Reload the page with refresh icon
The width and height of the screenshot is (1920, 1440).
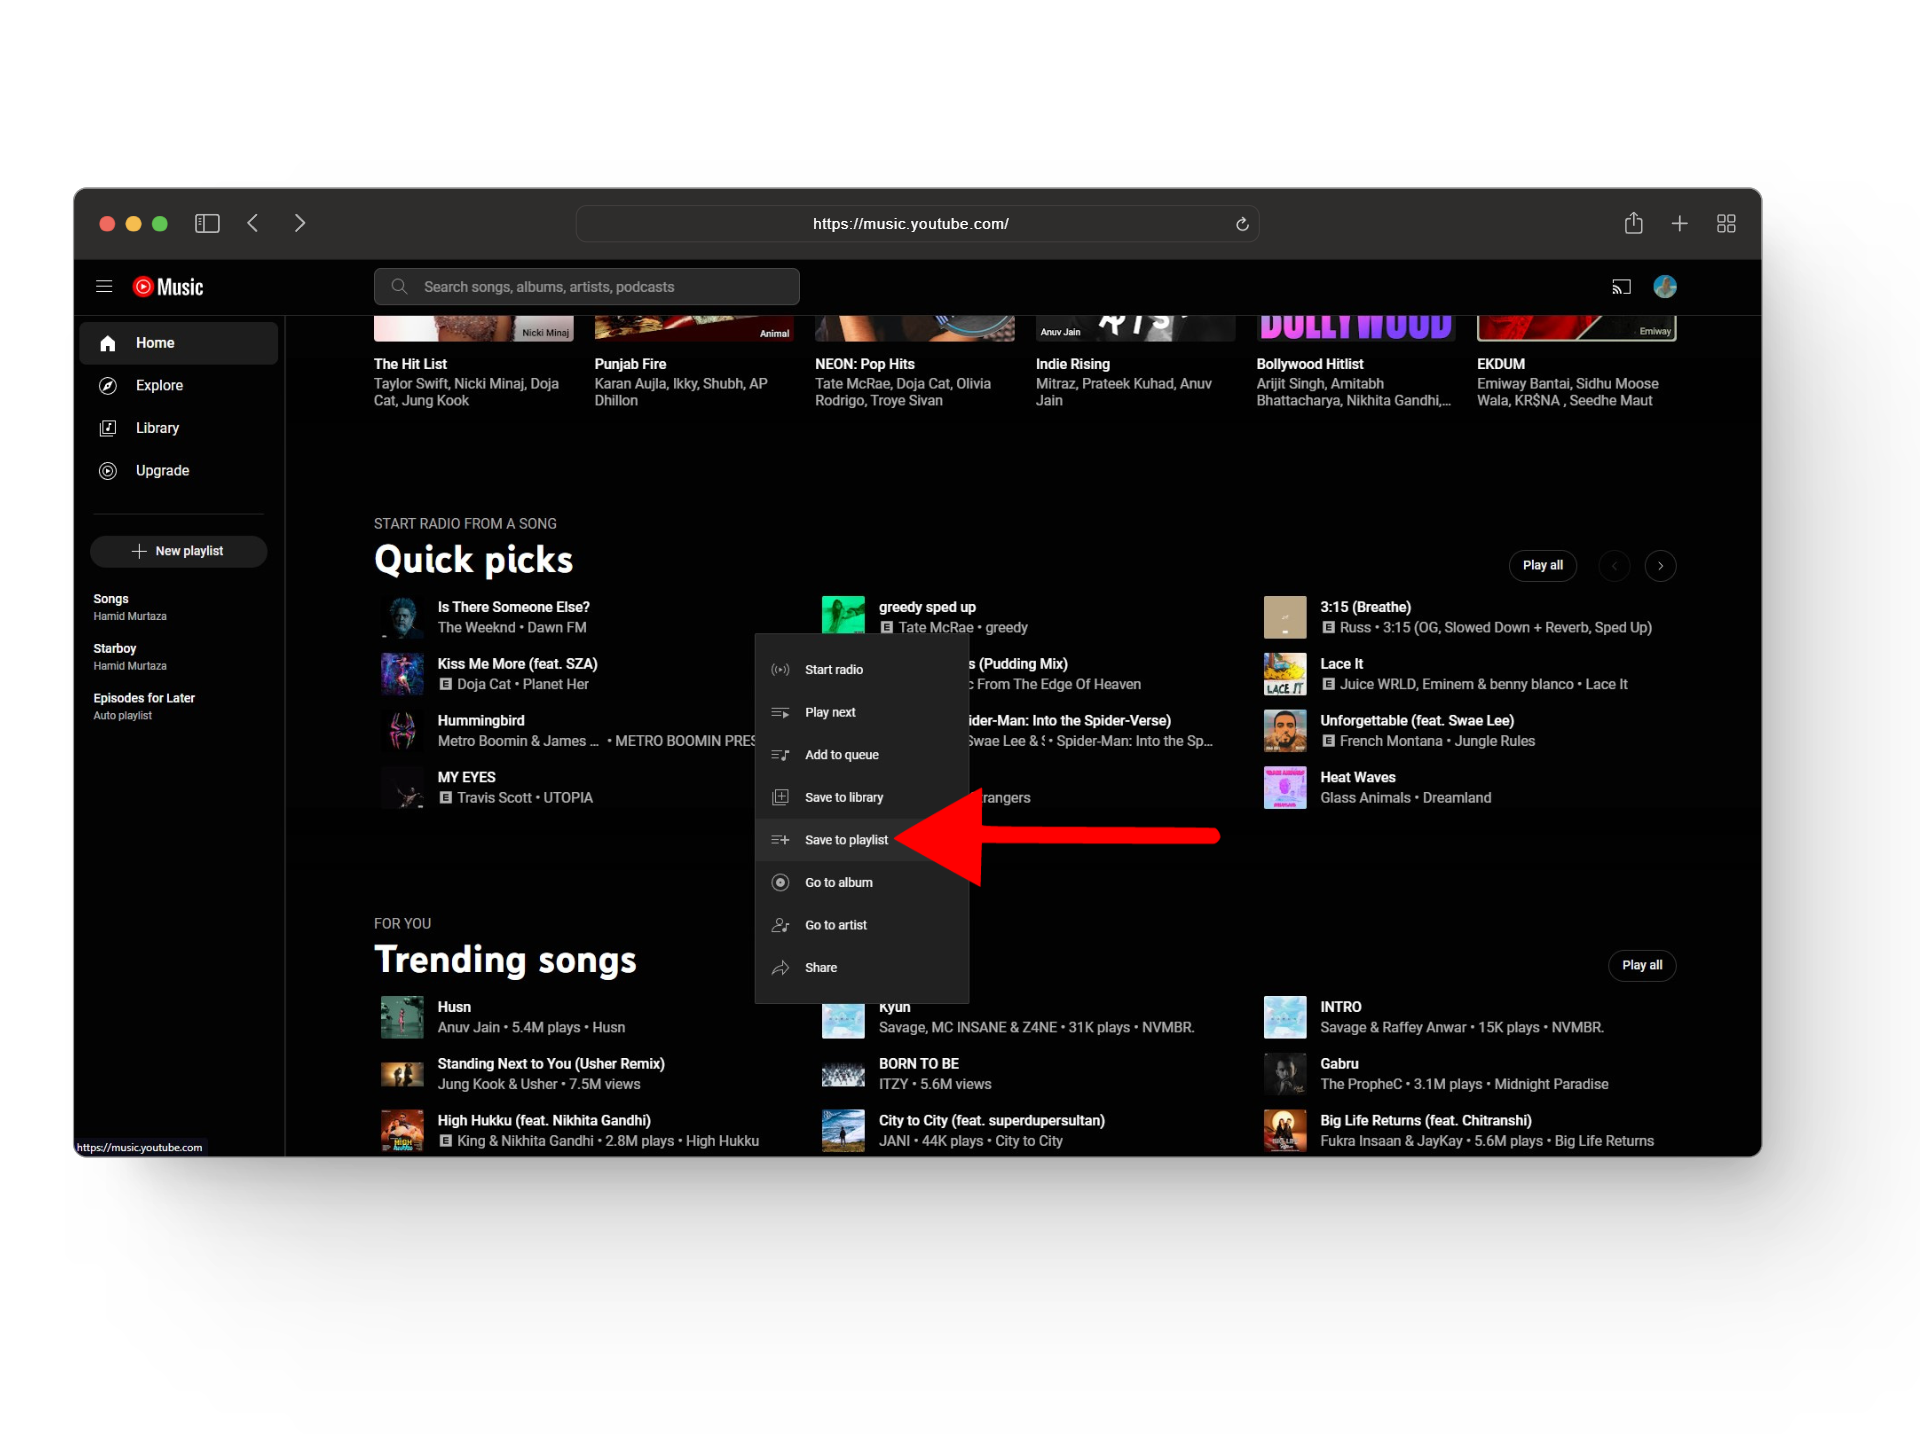point(1242,224)
